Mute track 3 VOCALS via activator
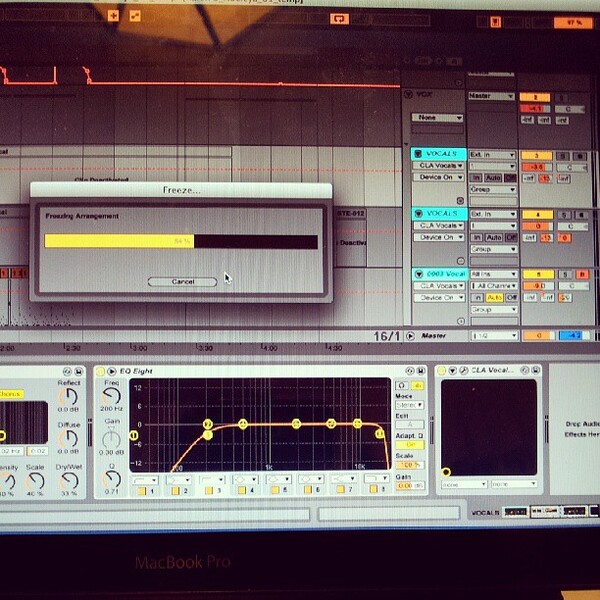 [x=536, y=155]
